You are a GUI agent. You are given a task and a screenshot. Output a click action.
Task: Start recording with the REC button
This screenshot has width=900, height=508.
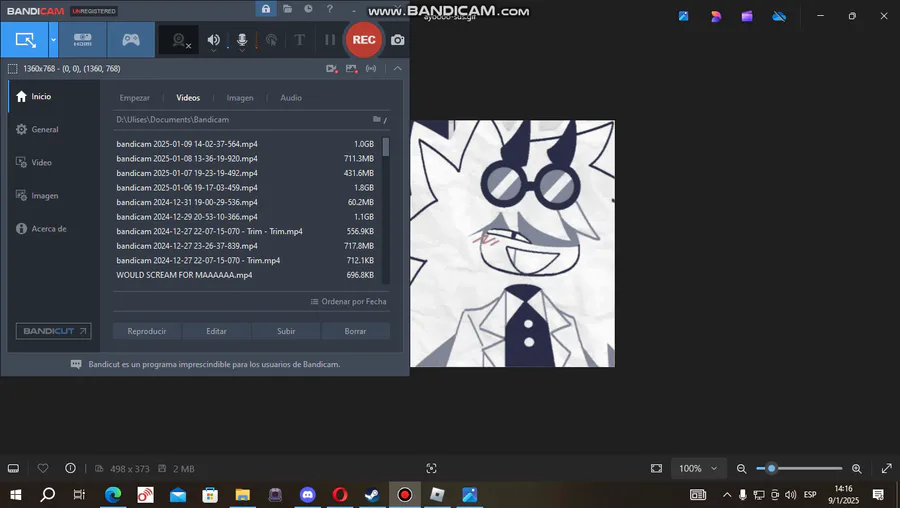[x=364, y=40]
